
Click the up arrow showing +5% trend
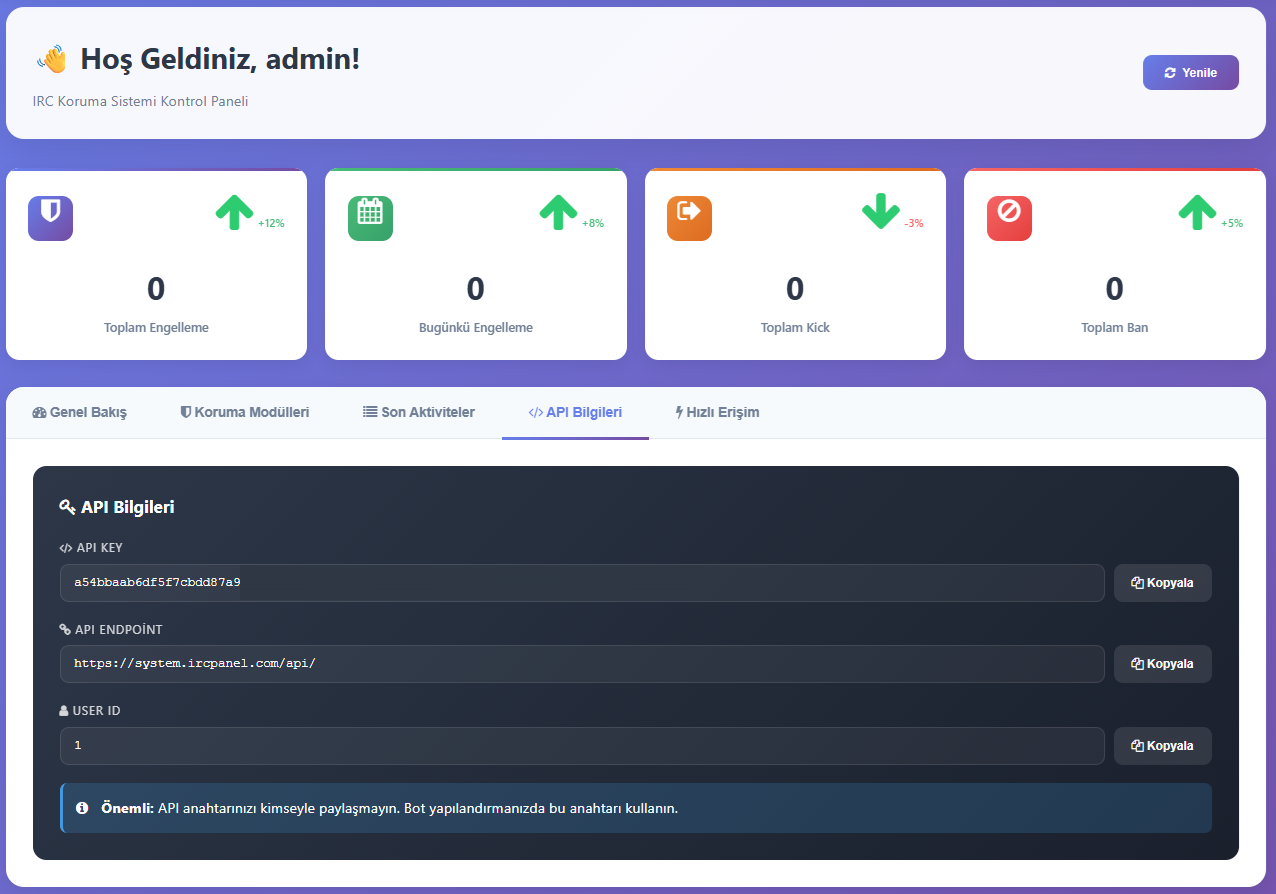coord(1197,212)
